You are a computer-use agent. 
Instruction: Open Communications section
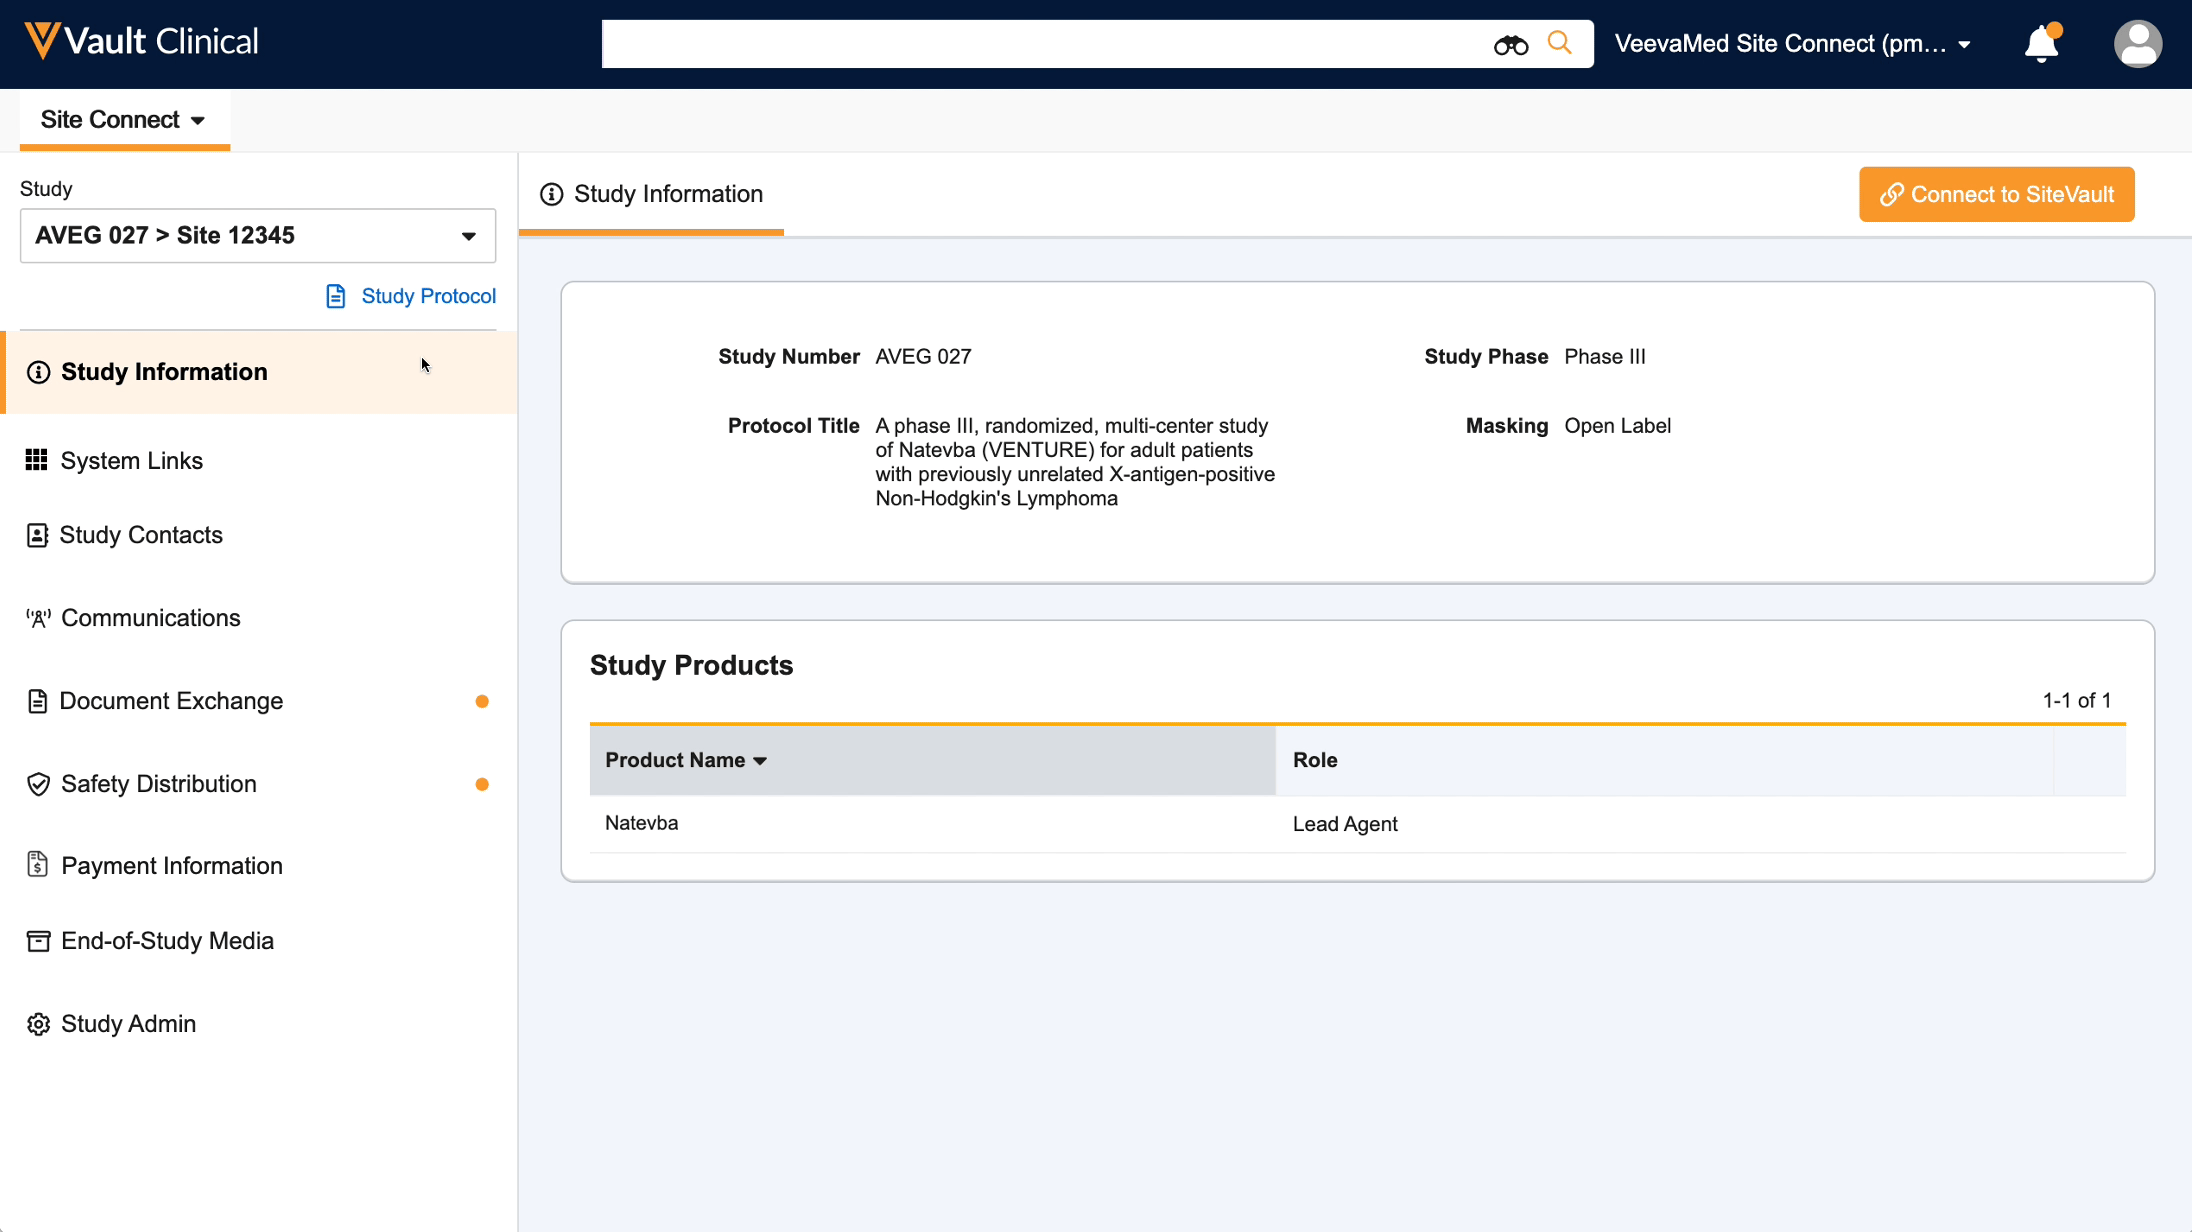coord(149,618)
